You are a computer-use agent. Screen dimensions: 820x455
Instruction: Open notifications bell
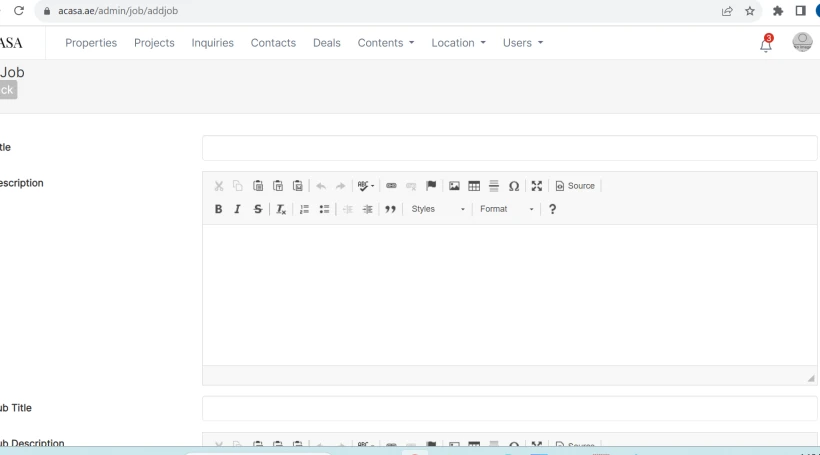pyautogui.click(x=766, y=43)
